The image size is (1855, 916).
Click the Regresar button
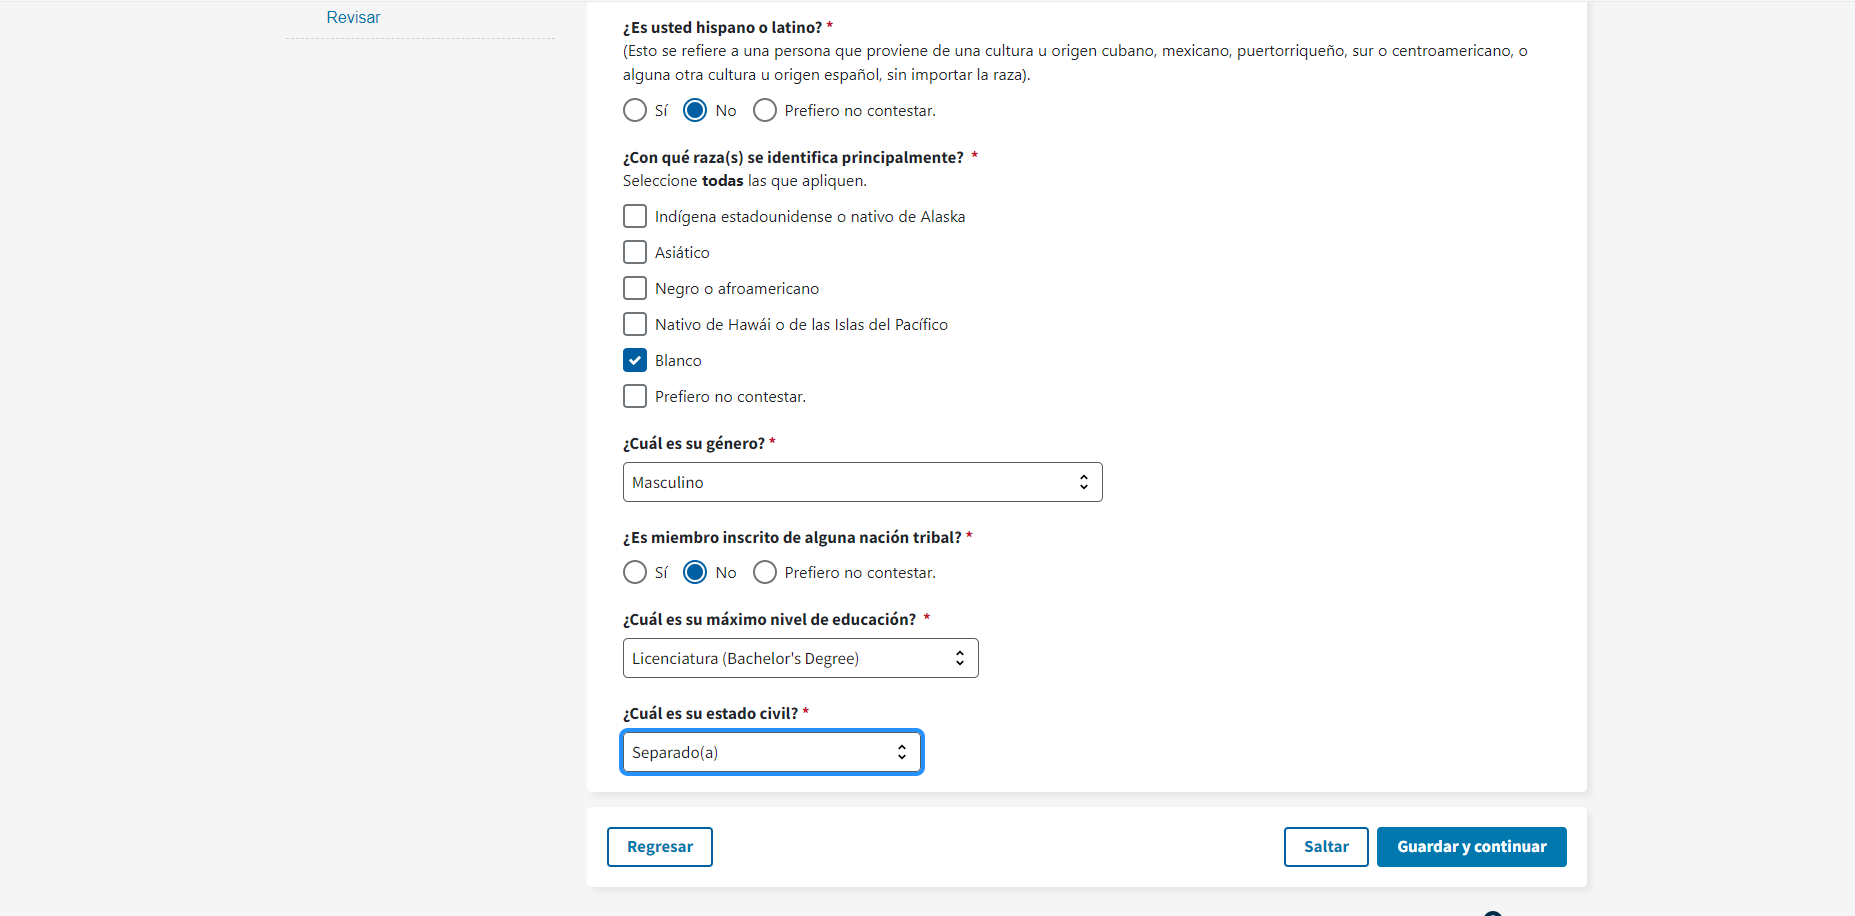[x=659, y=847]
